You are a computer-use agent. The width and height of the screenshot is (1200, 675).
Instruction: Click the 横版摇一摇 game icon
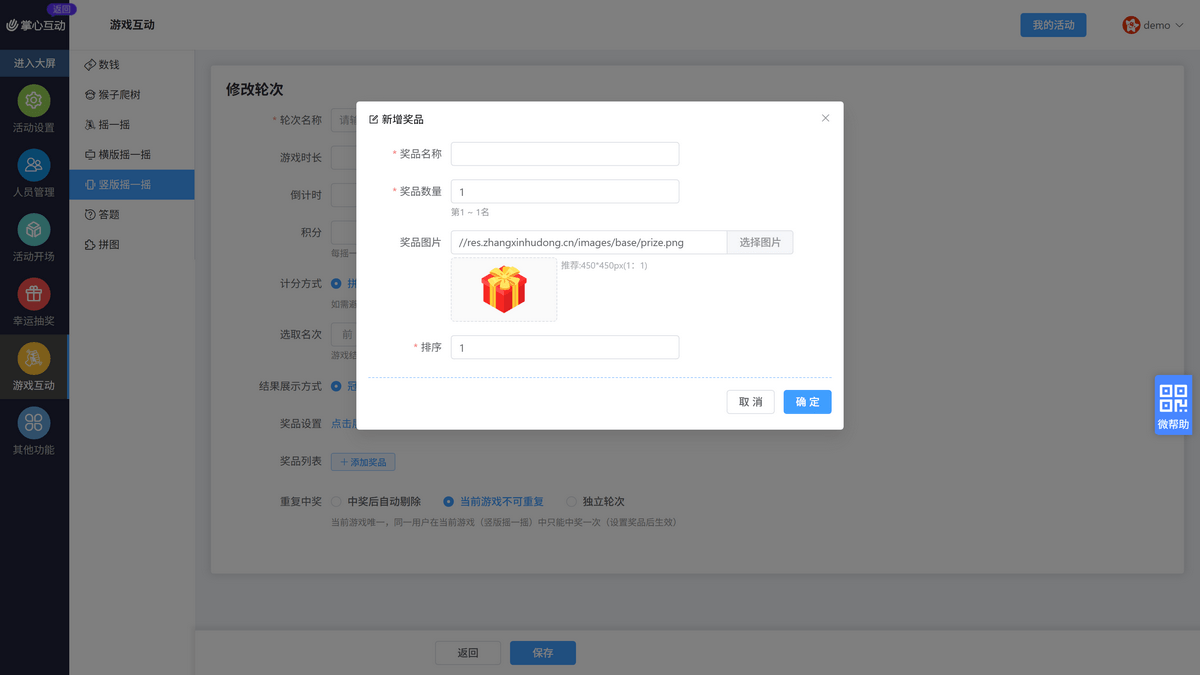tap(90, 155)
